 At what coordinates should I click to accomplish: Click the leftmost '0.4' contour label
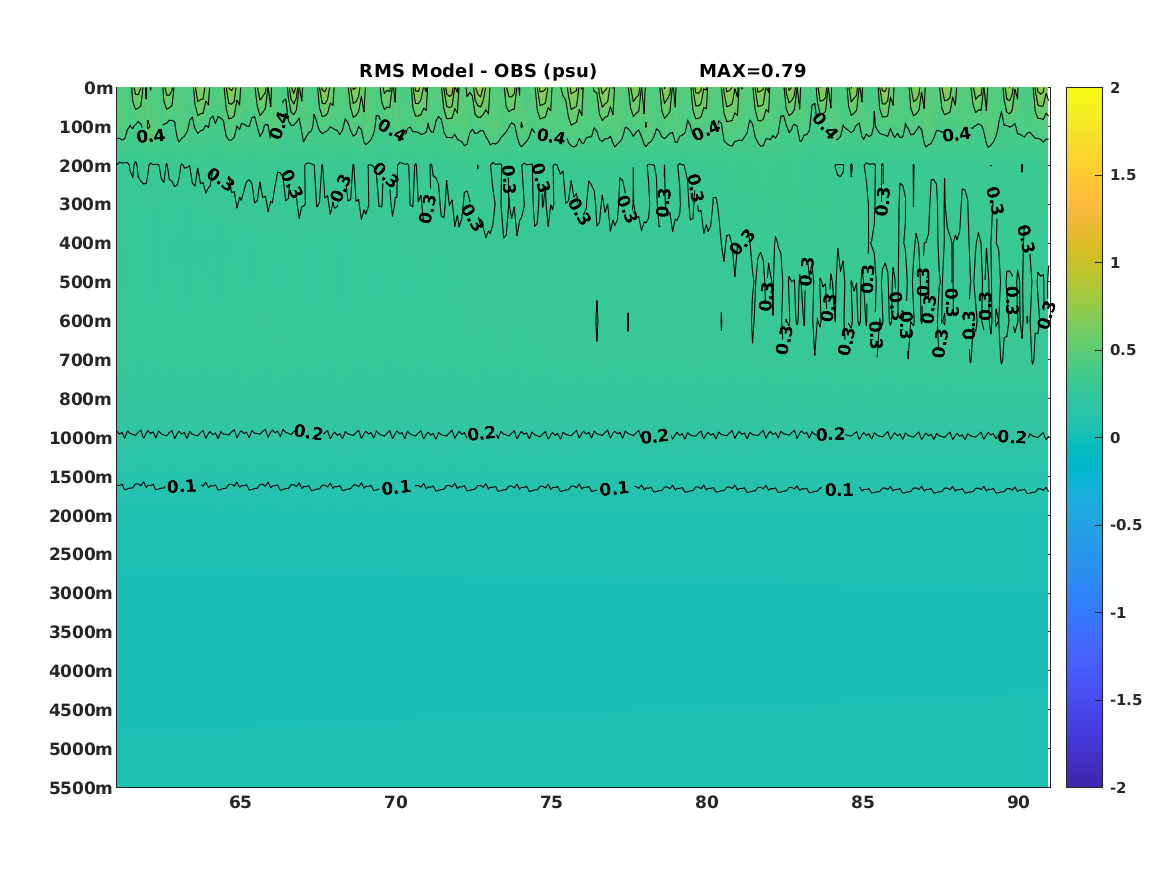point(151,136)
